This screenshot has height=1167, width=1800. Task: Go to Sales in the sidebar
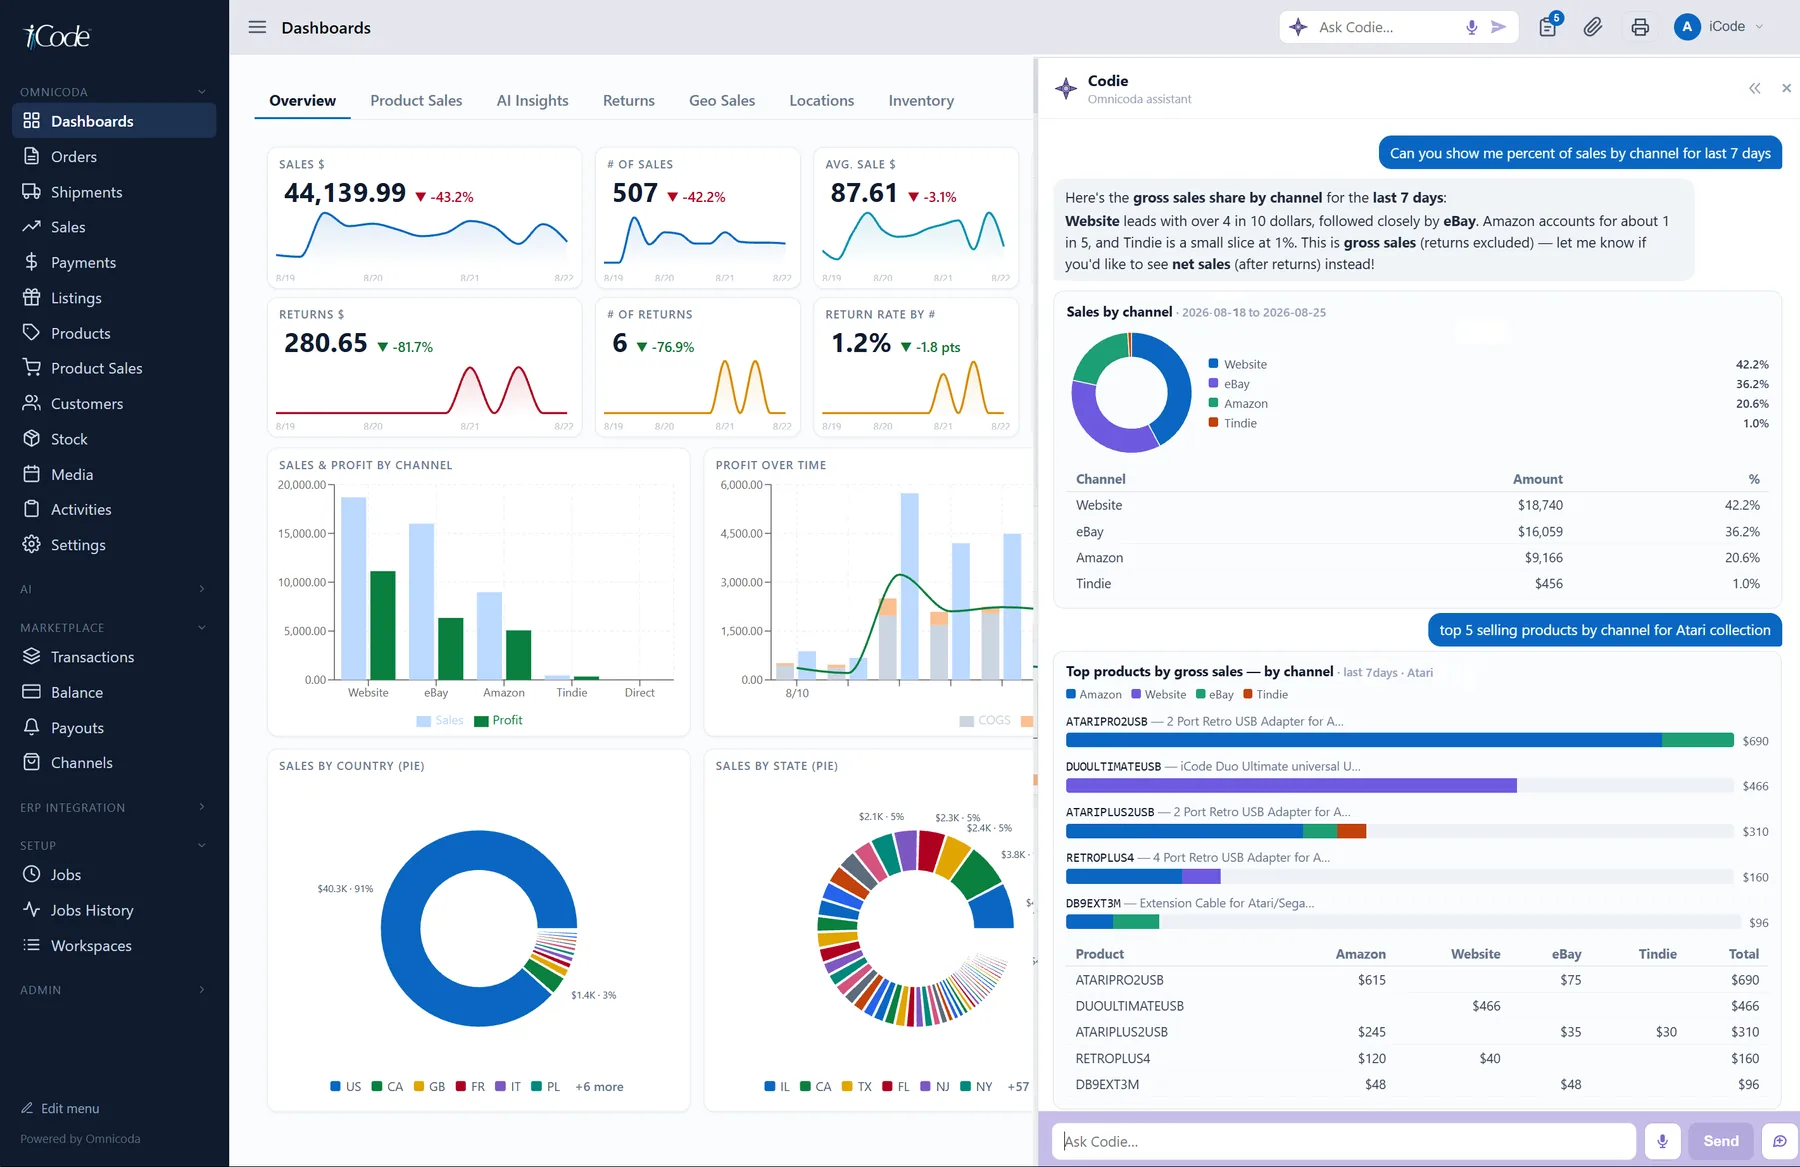114,227
